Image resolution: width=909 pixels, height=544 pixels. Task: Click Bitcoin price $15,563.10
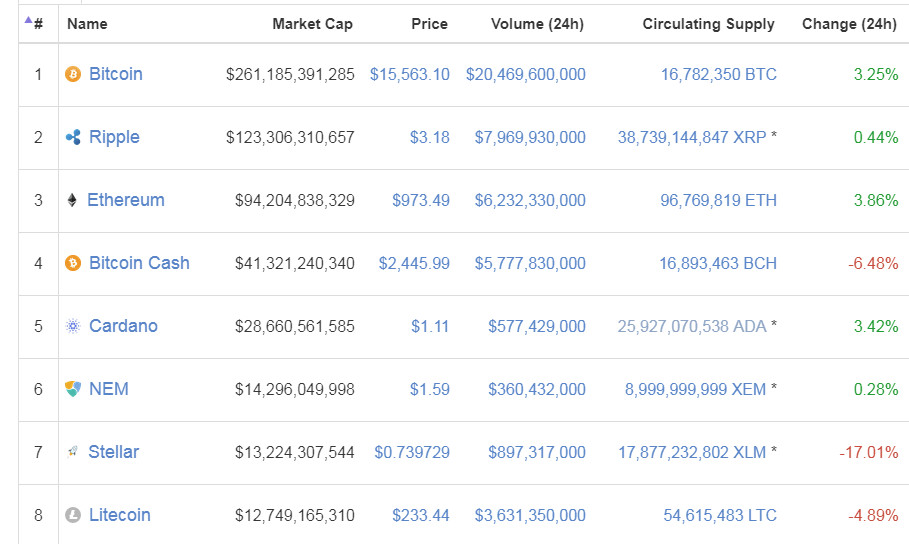[x=410, y=74]
